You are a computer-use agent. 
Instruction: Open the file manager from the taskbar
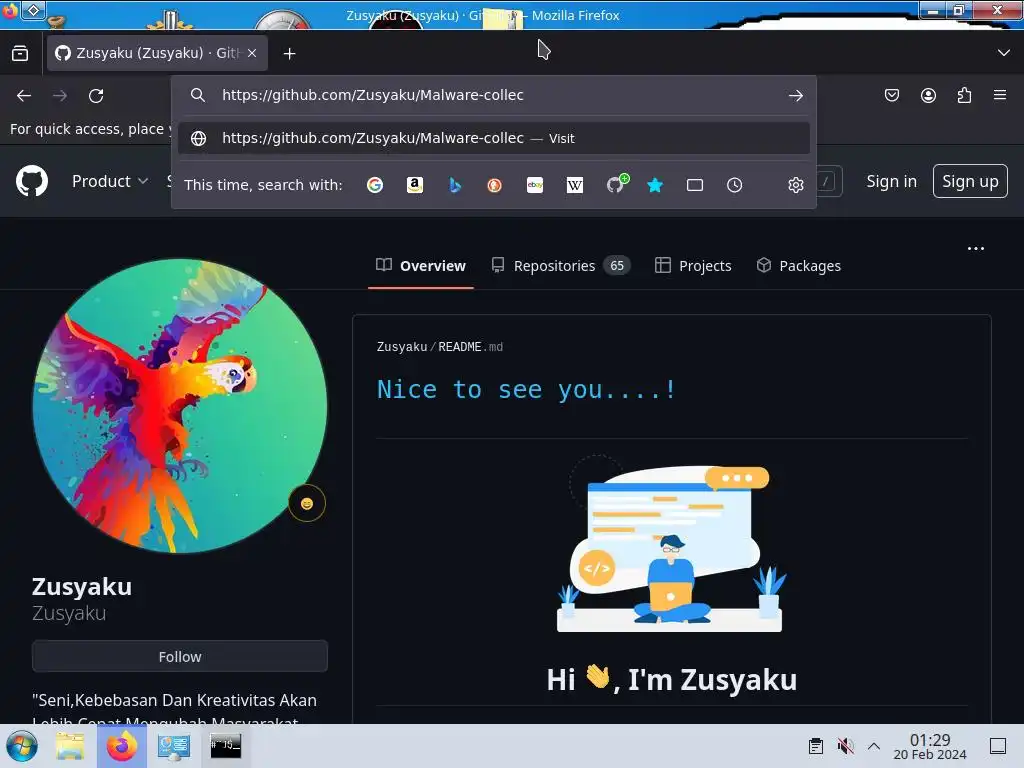point(70,746)
